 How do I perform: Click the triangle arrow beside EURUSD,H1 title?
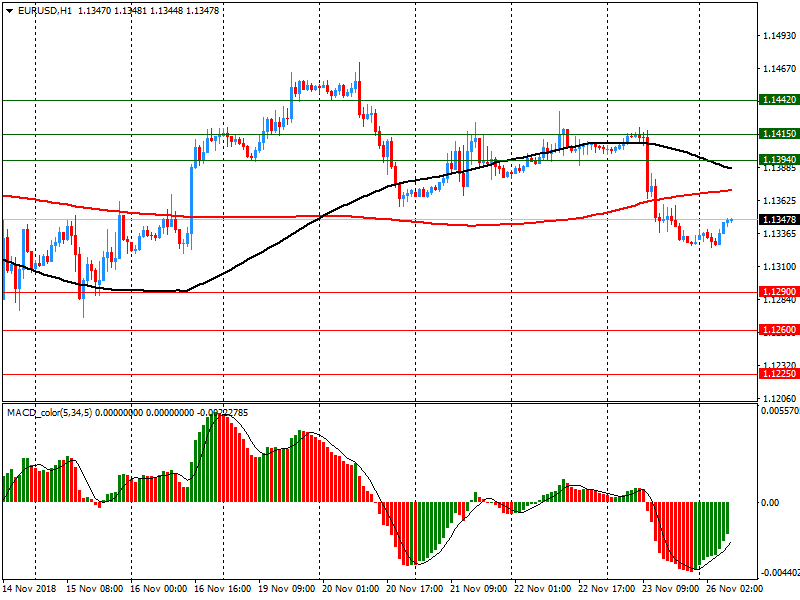pyautogui.click(x=9, y=10)
